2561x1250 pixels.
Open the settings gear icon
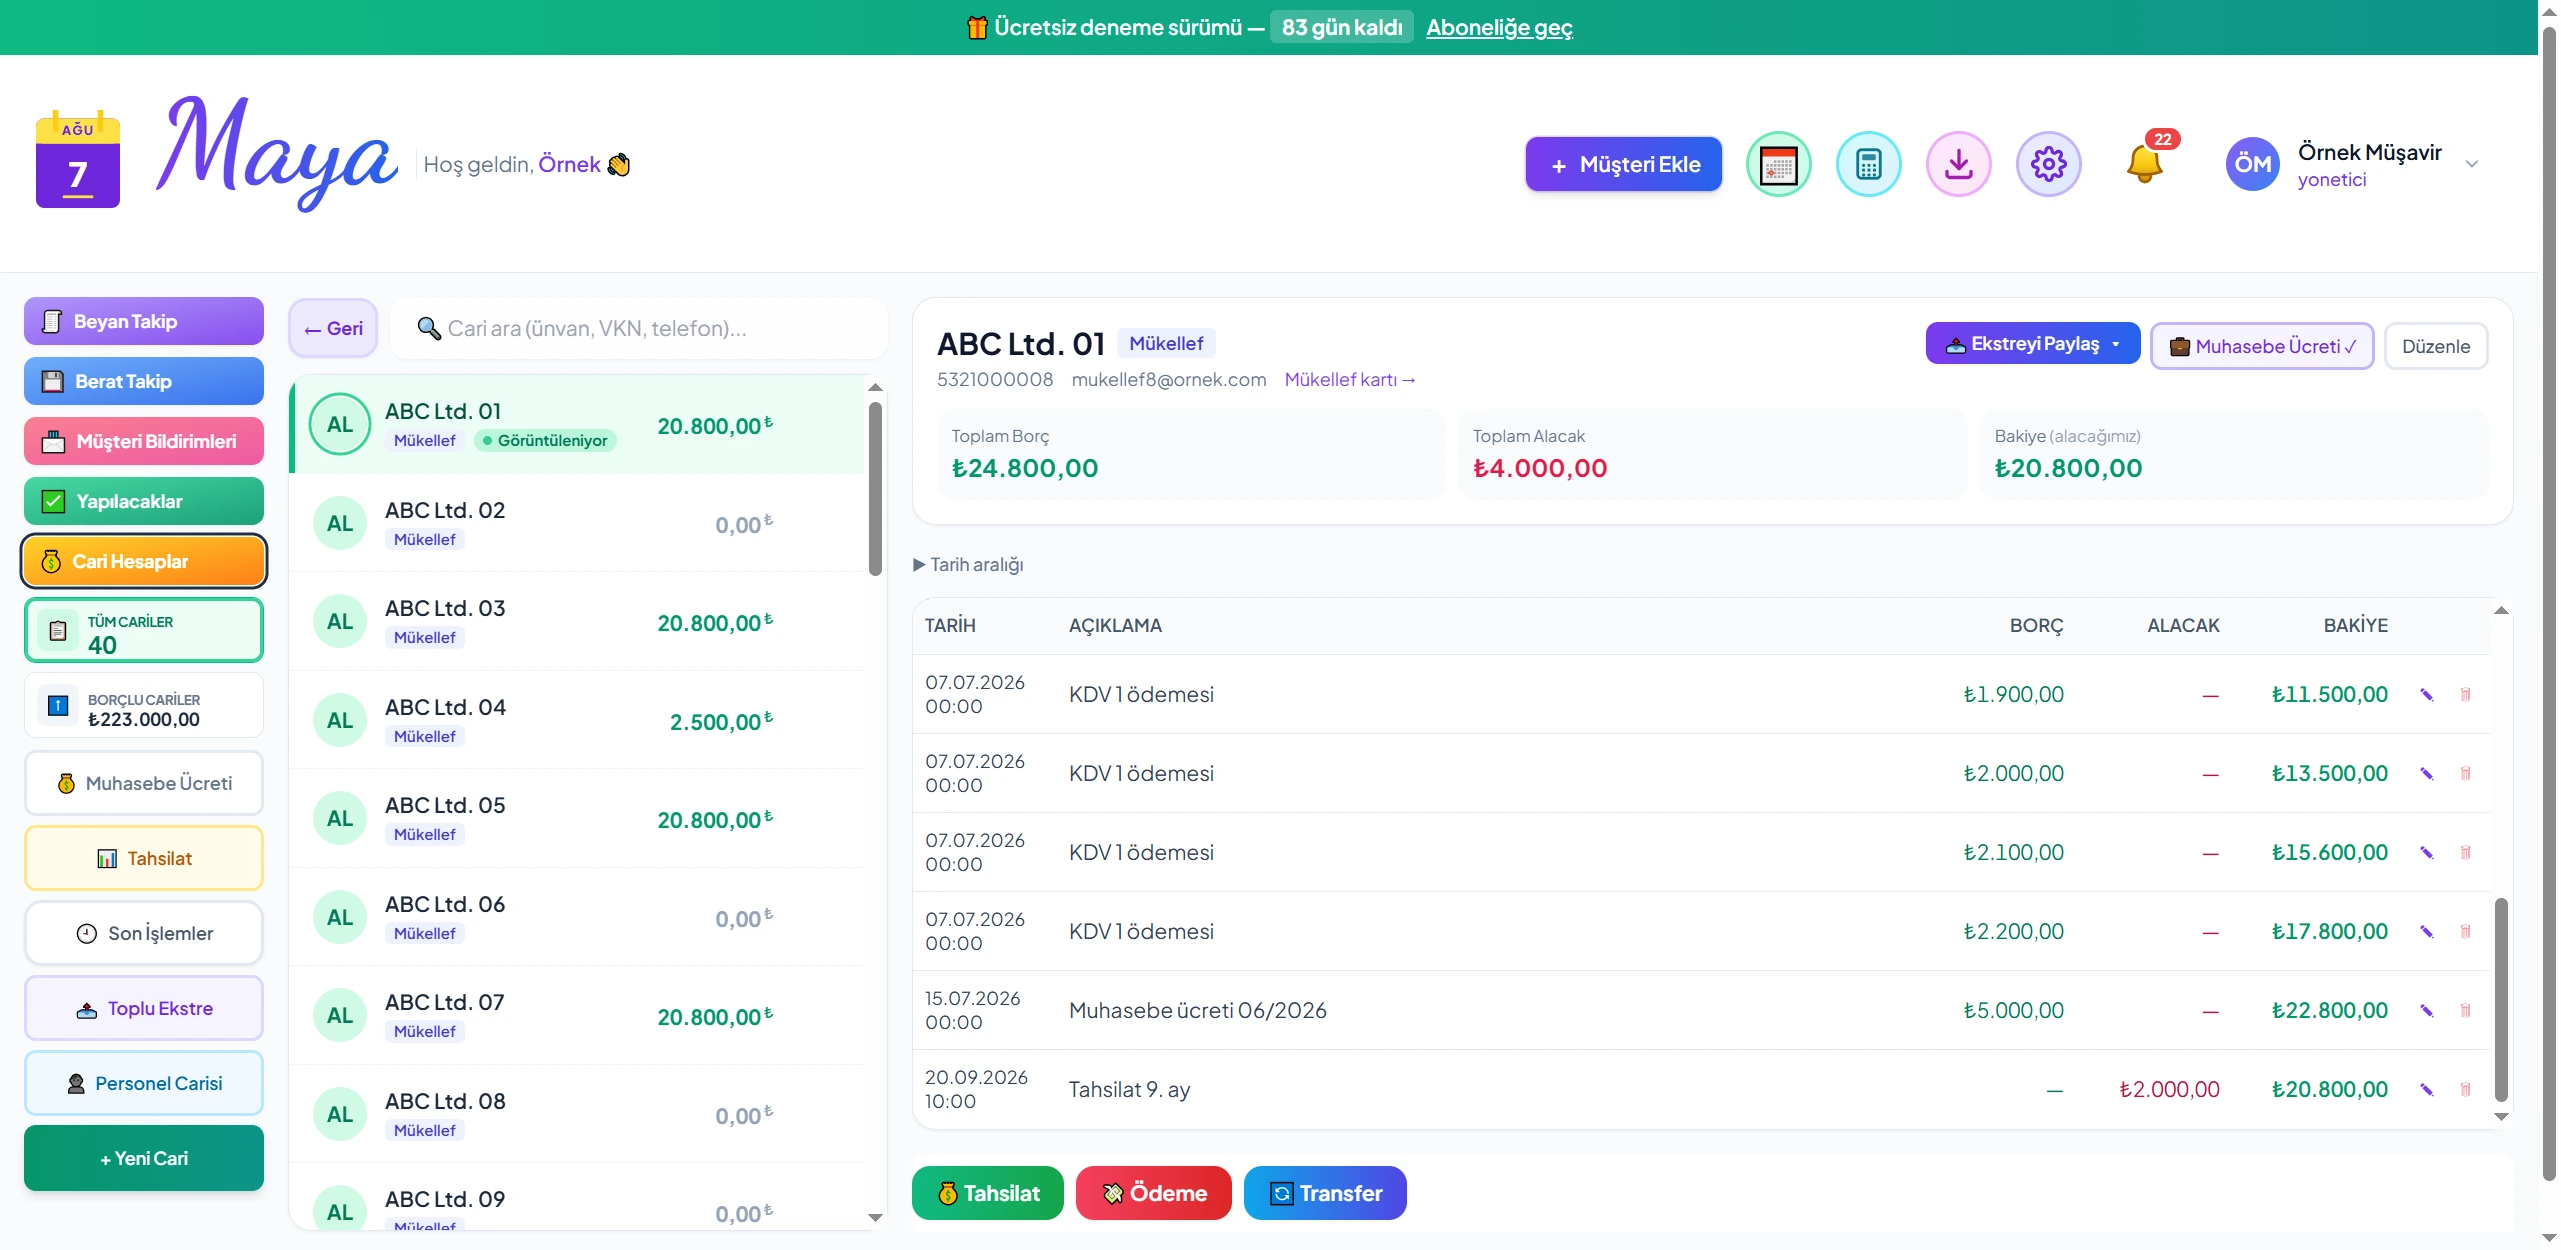click(2048, 164)
